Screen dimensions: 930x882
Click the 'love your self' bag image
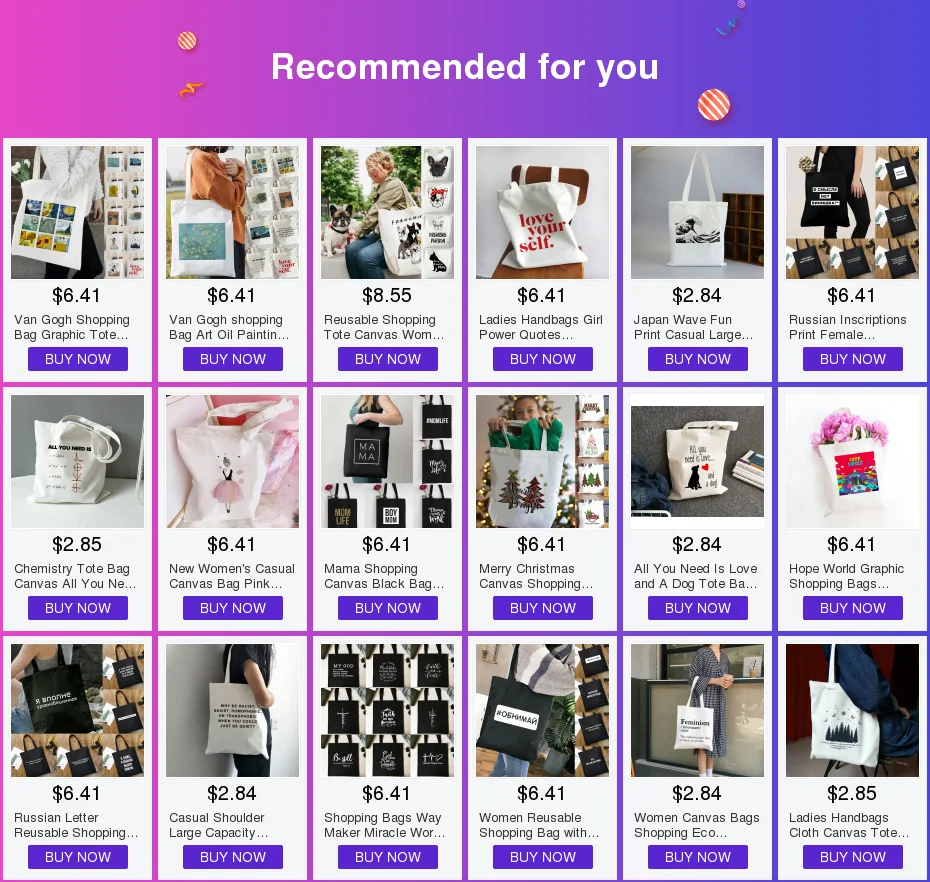[x=542, y=212]
